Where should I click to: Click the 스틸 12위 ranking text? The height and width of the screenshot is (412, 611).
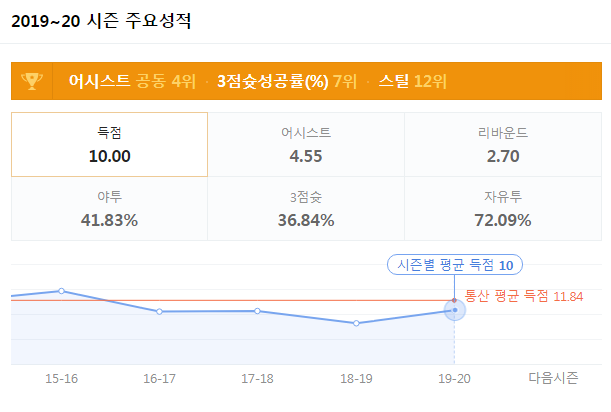413,81
